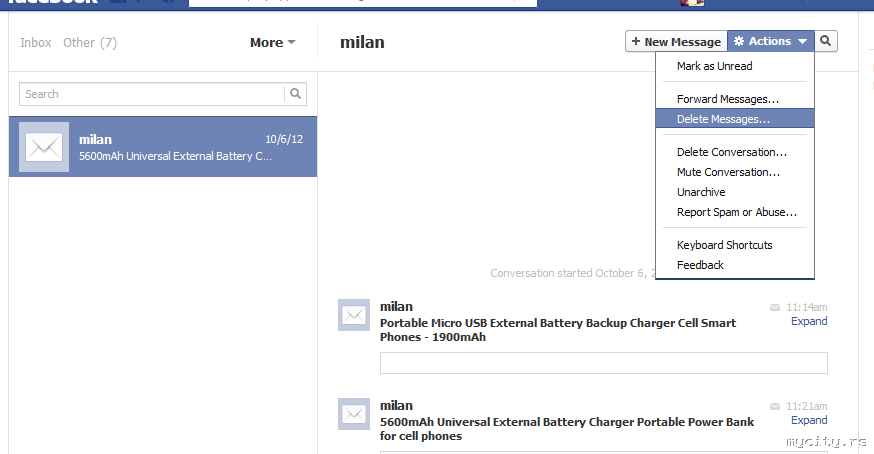
Task: Switch to the Other (7) folder
Action: coord(90,43)
